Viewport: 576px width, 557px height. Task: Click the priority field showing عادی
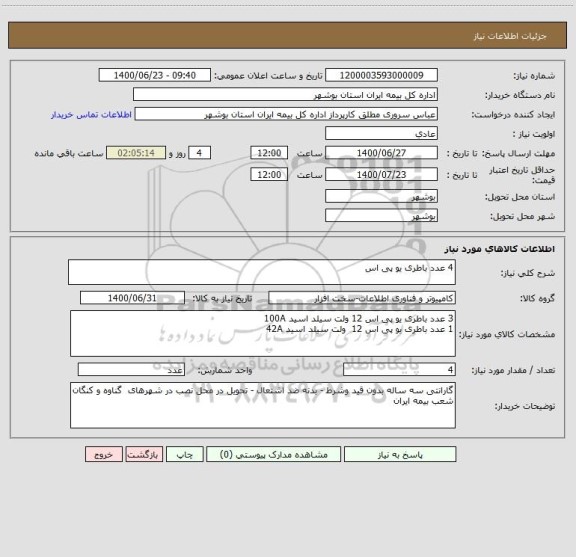[381, 134]
